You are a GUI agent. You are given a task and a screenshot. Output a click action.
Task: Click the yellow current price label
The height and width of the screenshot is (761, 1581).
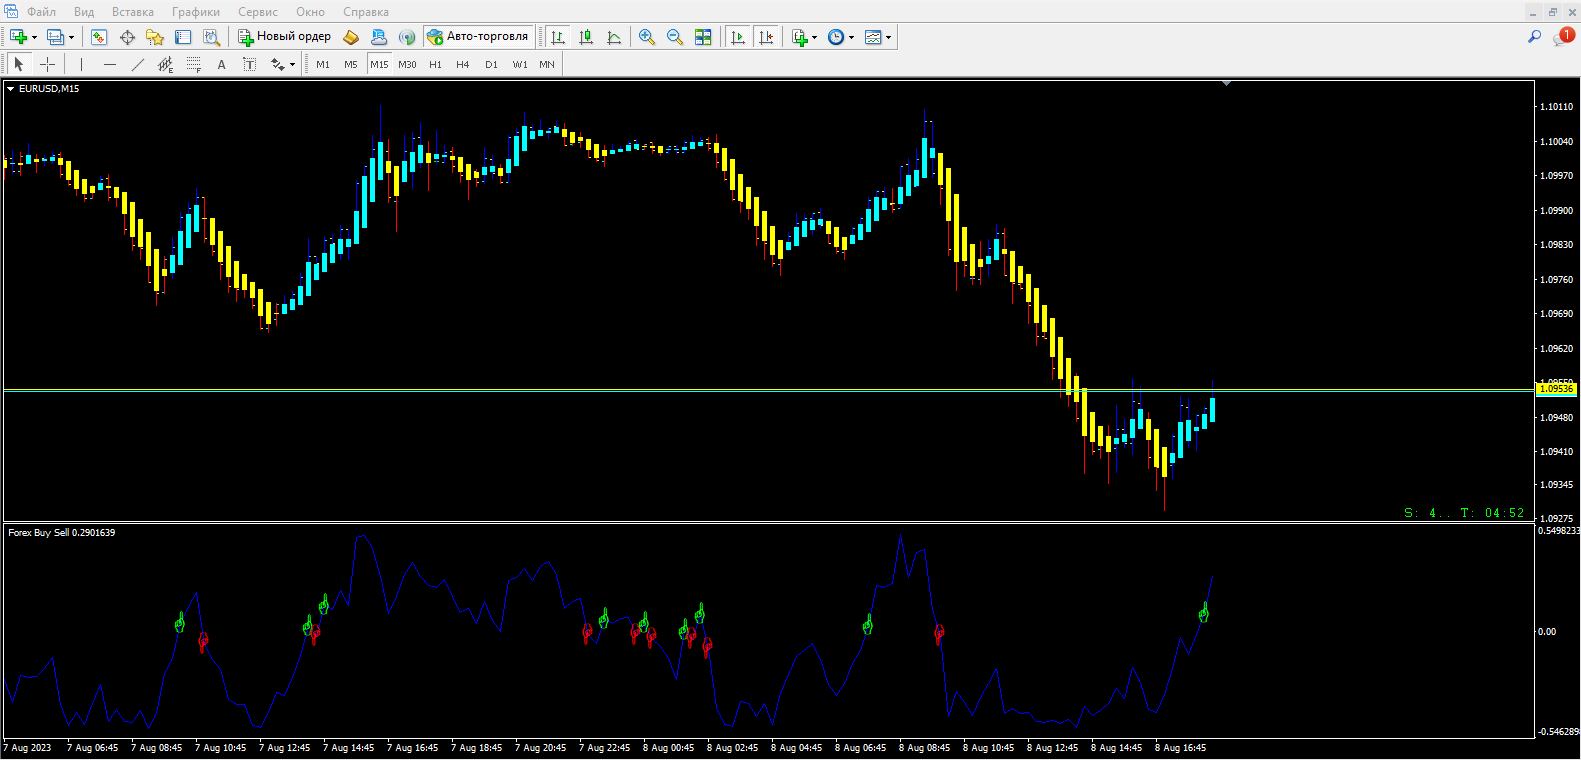coord(1555,389)
